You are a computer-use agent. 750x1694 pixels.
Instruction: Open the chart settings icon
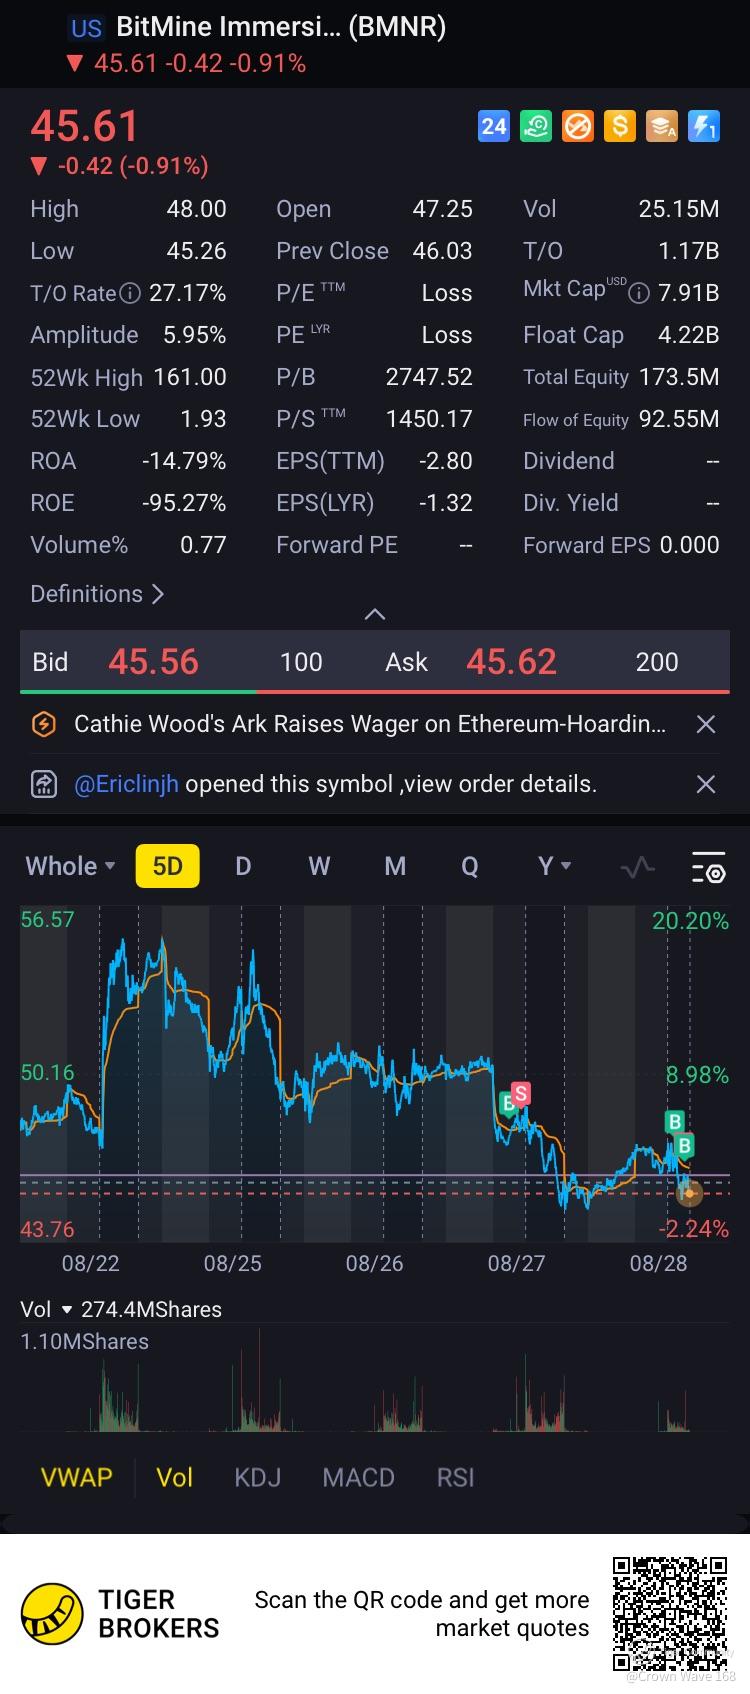709,867
